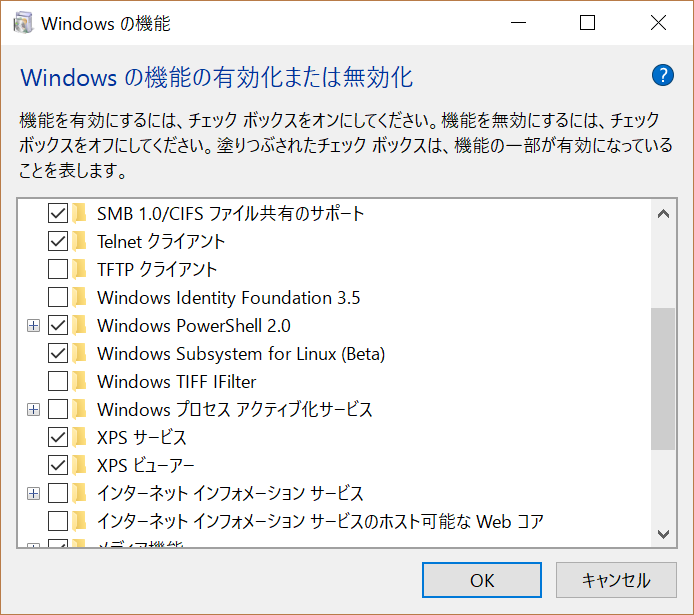
Task: Minimize the Windows の機能 window
Action: (518, 23)
